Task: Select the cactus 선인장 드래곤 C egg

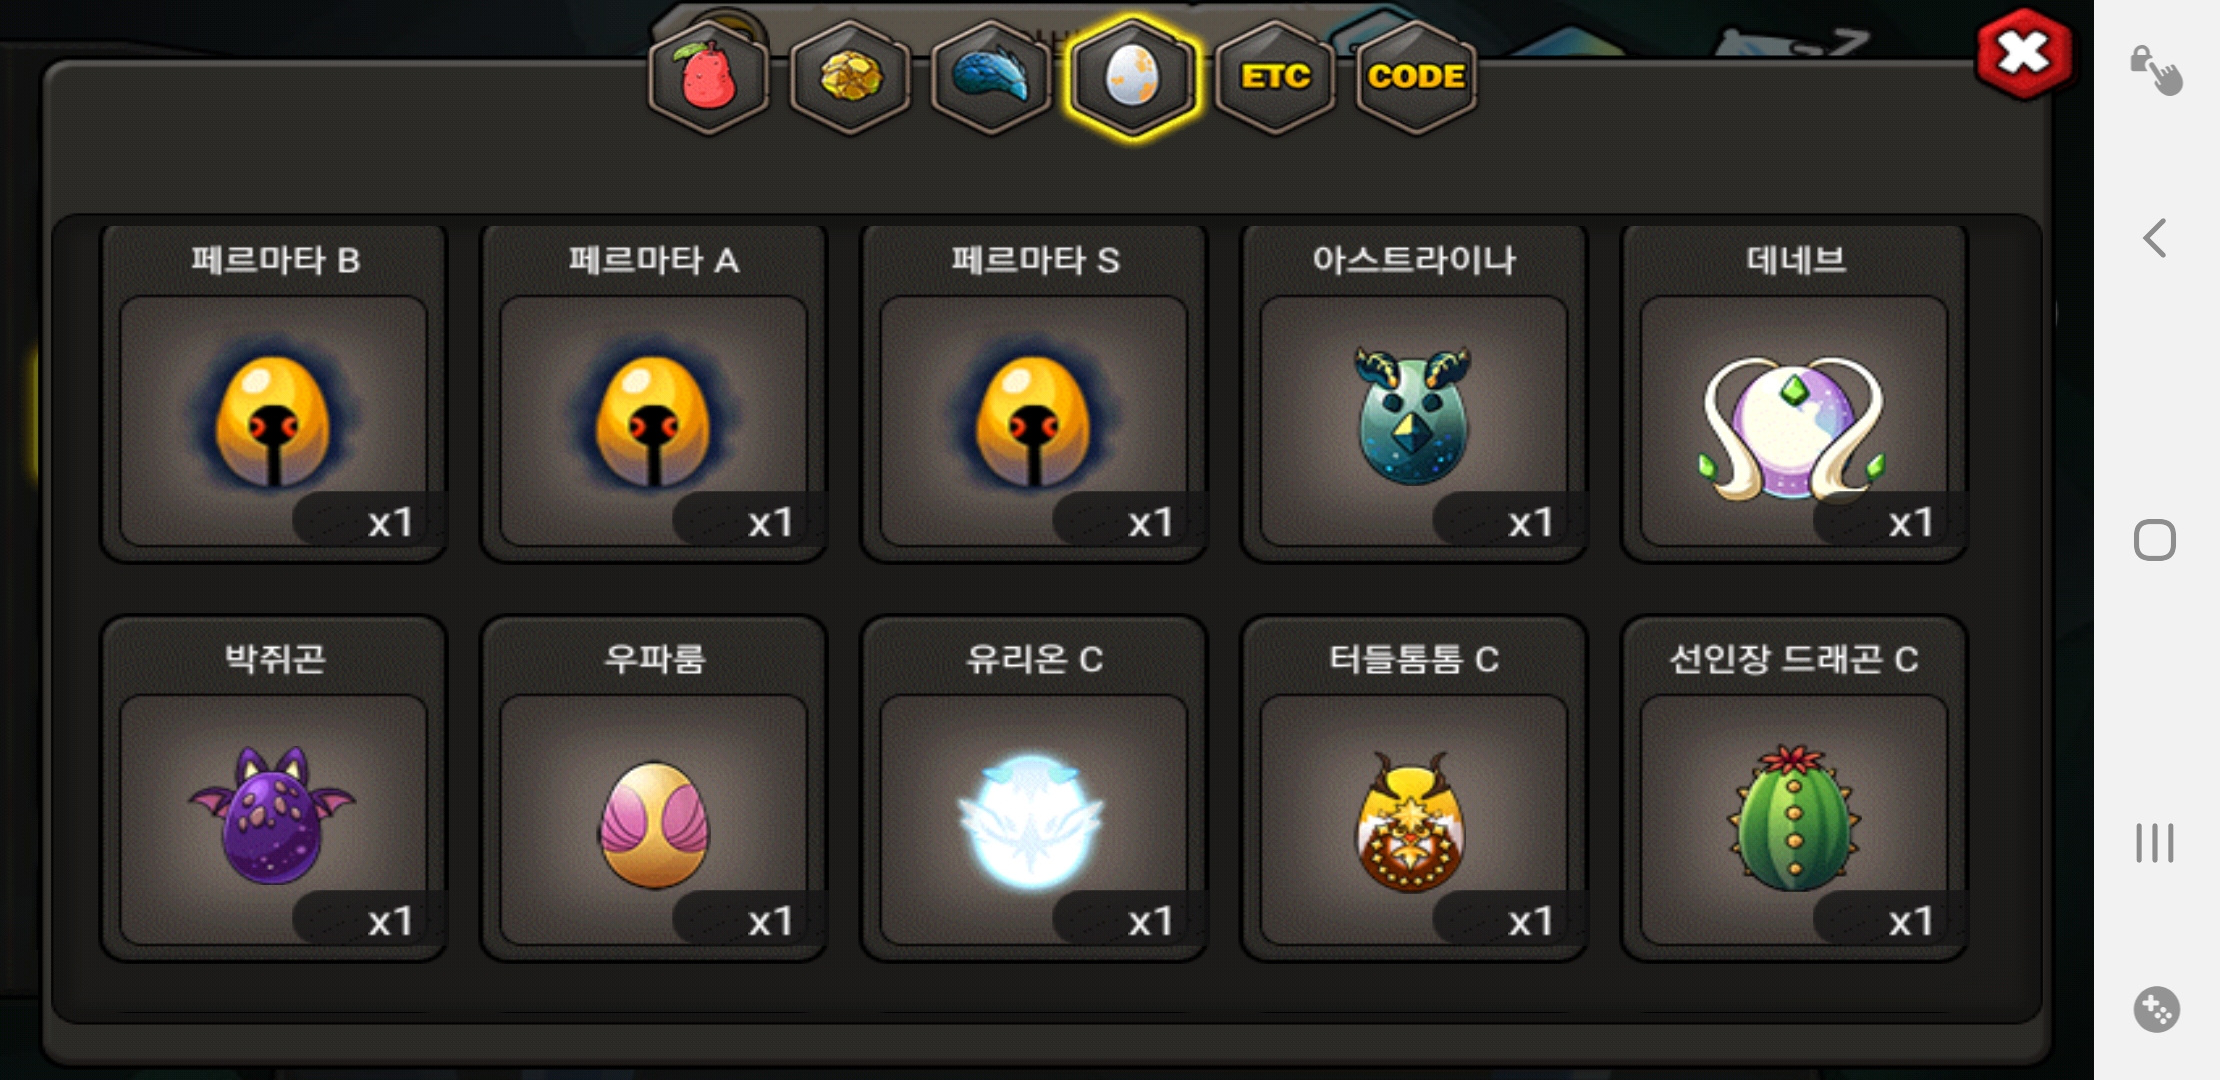Action: (x=1794, y=790)
